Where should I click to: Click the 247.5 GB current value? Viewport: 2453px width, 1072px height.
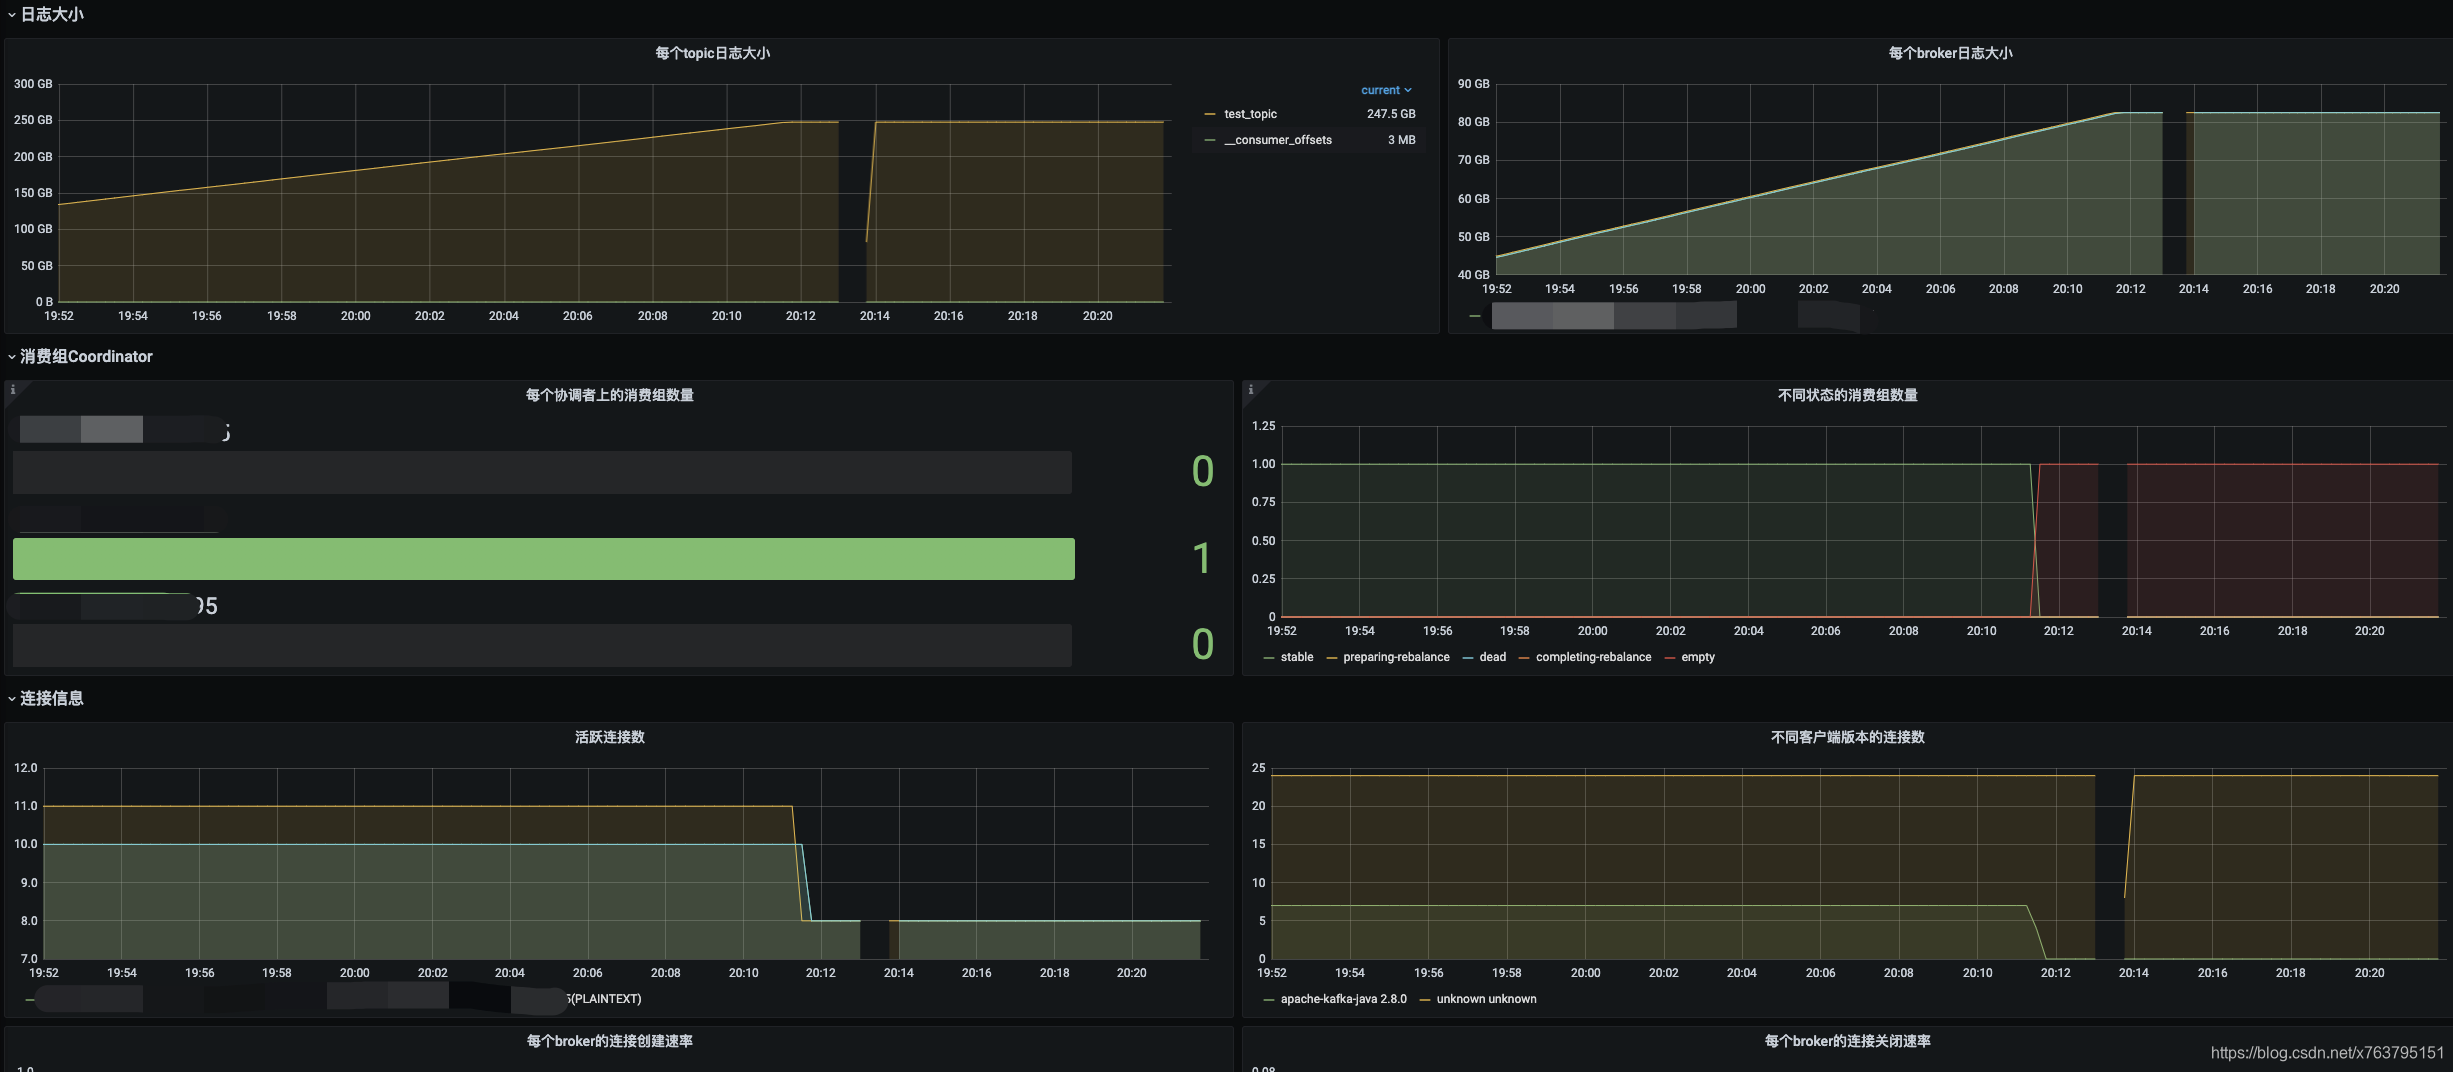tap(1391, 114)
